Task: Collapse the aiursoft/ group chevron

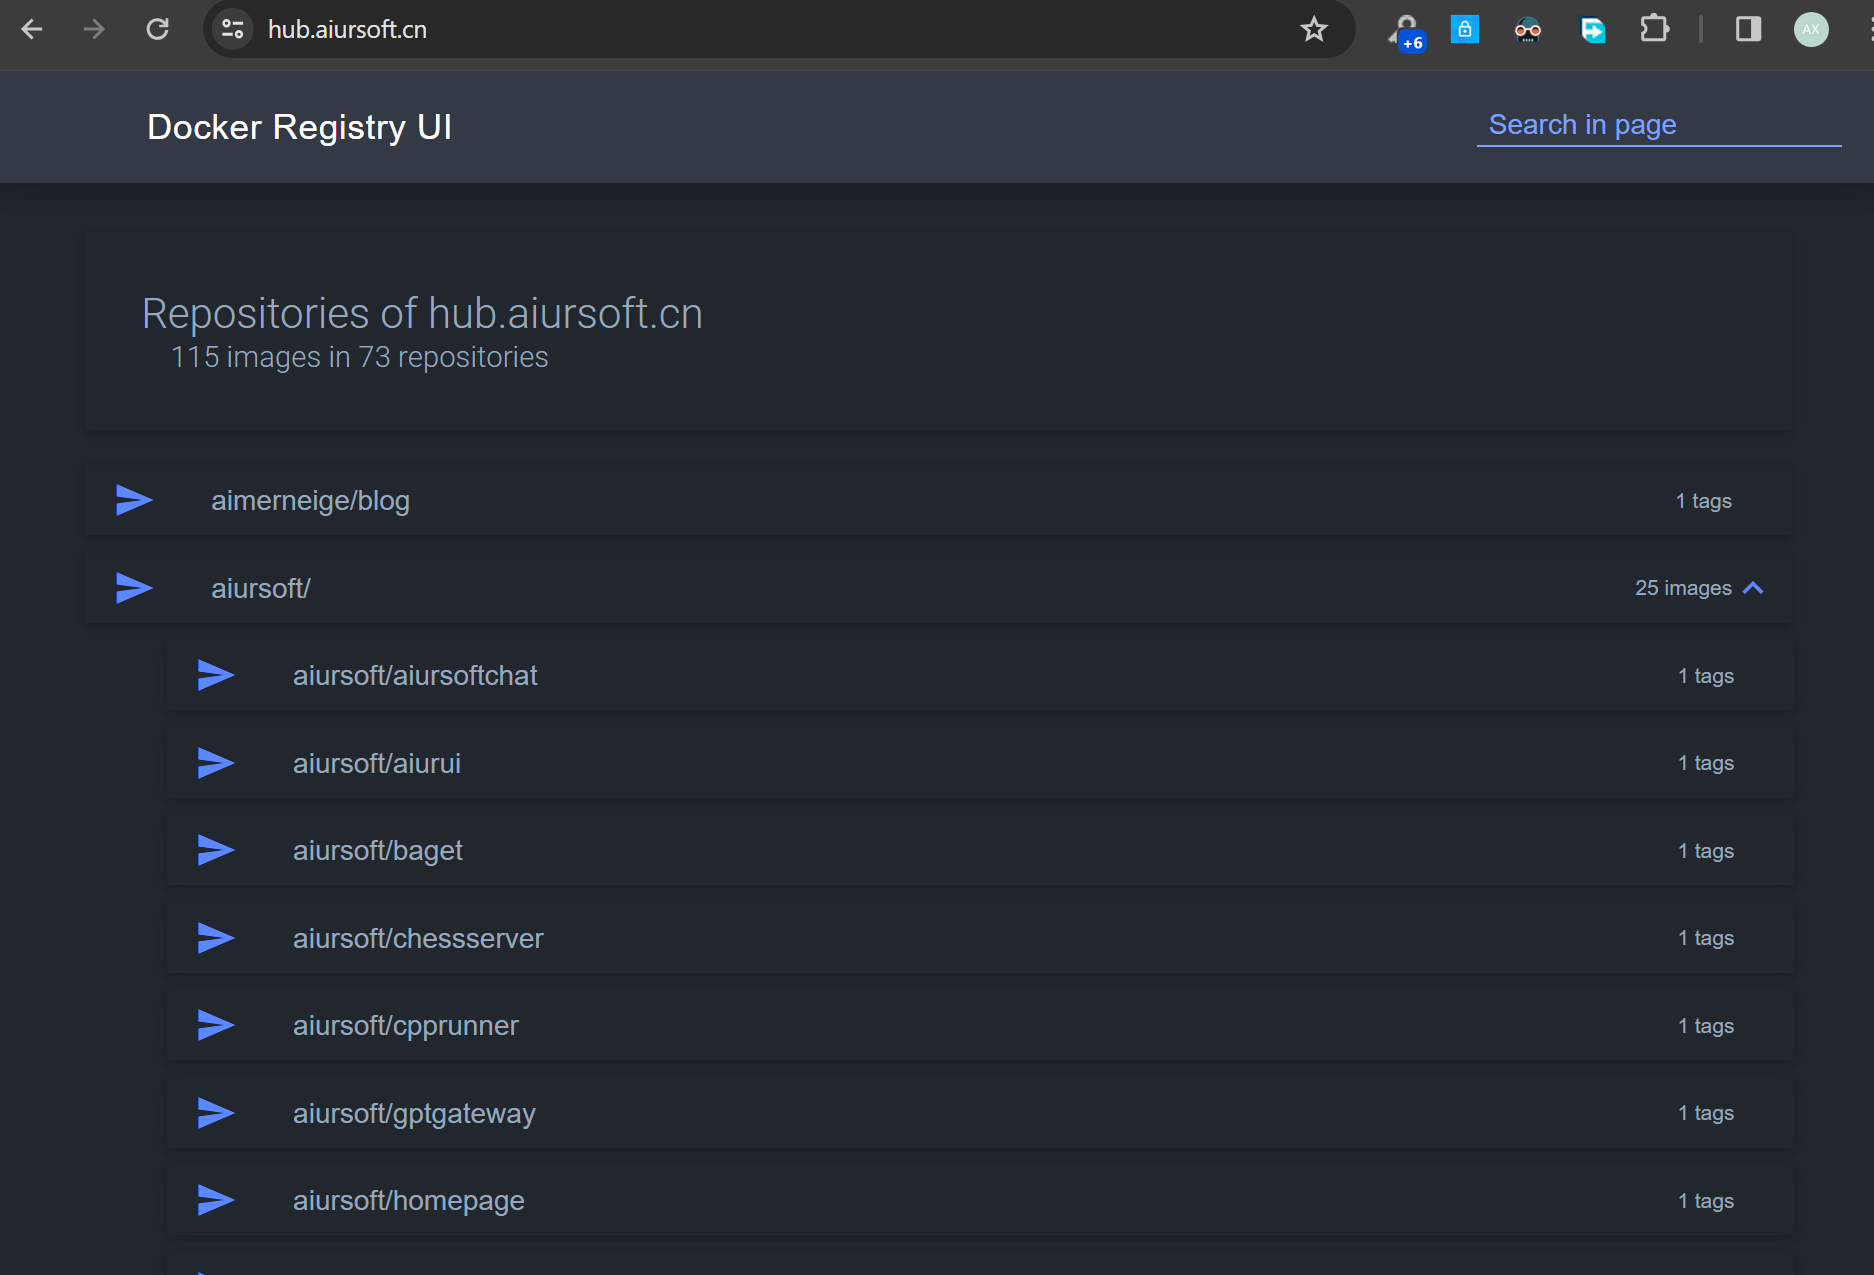Action: (1753, 588)
